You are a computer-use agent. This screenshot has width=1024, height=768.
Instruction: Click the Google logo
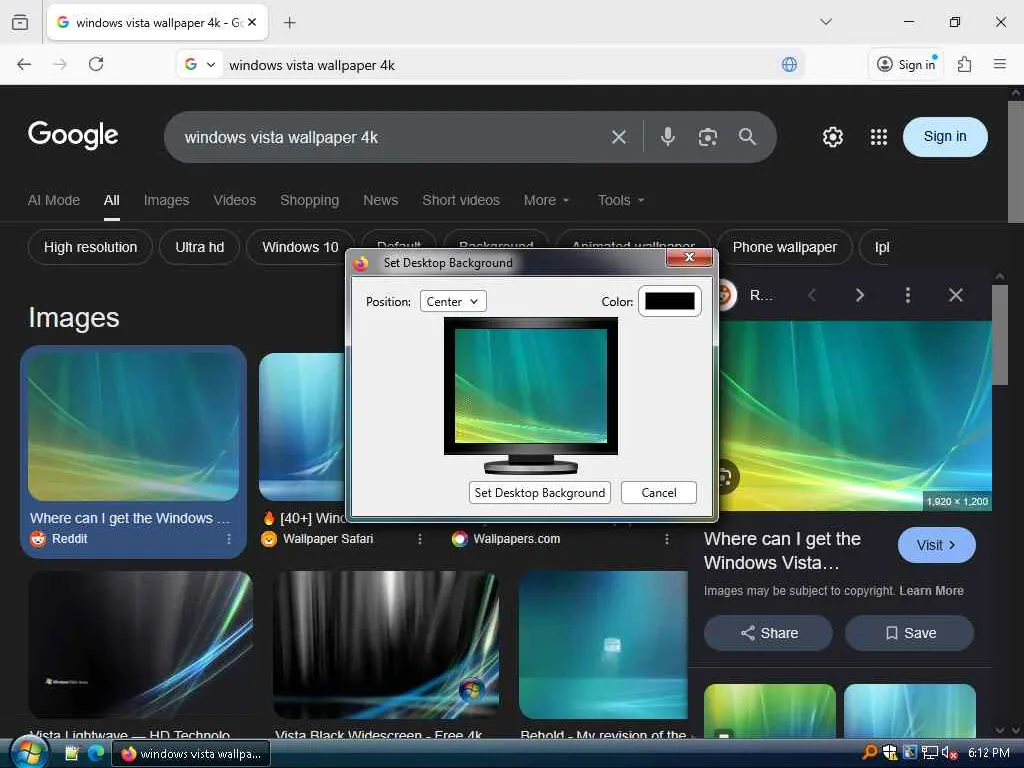coord(73,135)
